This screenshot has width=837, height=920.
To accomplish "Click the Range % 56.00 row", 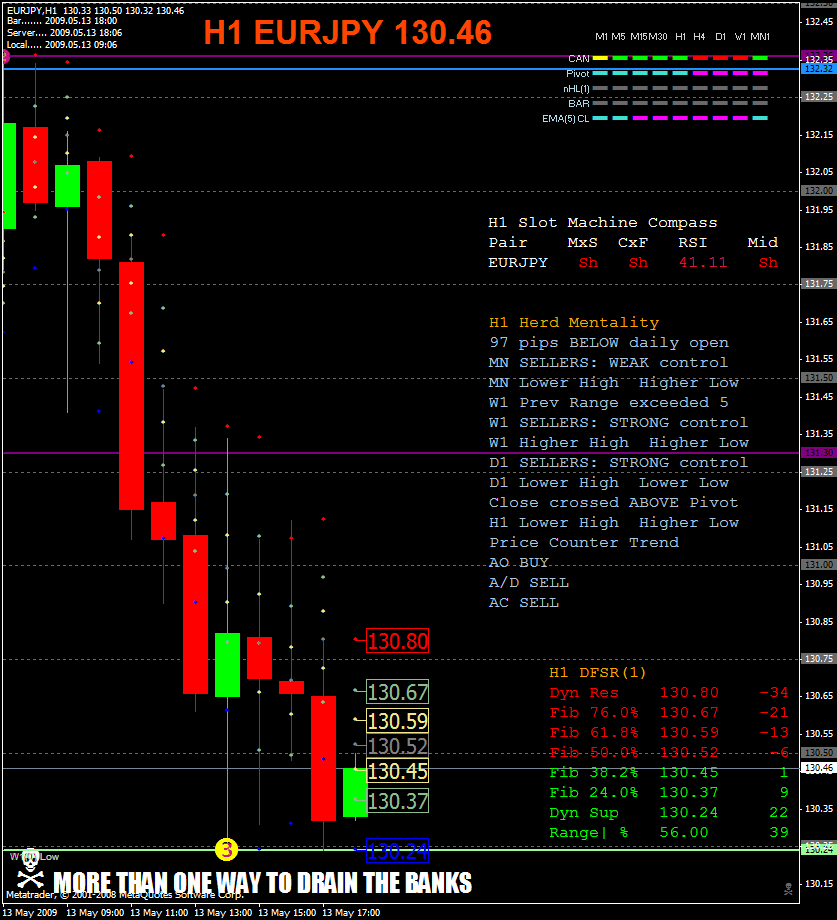I will point(669,833).
